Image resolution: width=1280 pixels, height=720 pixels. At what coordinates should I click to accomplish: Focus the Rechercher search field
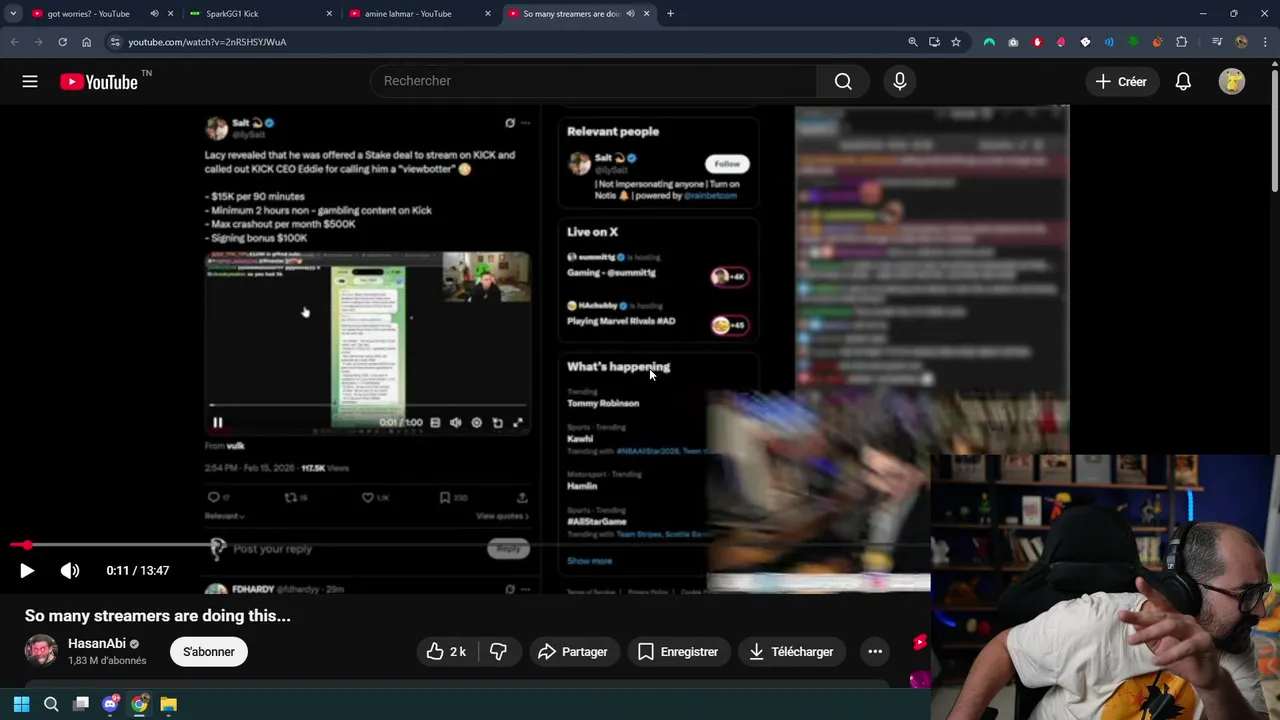click(x=594, y=81)
